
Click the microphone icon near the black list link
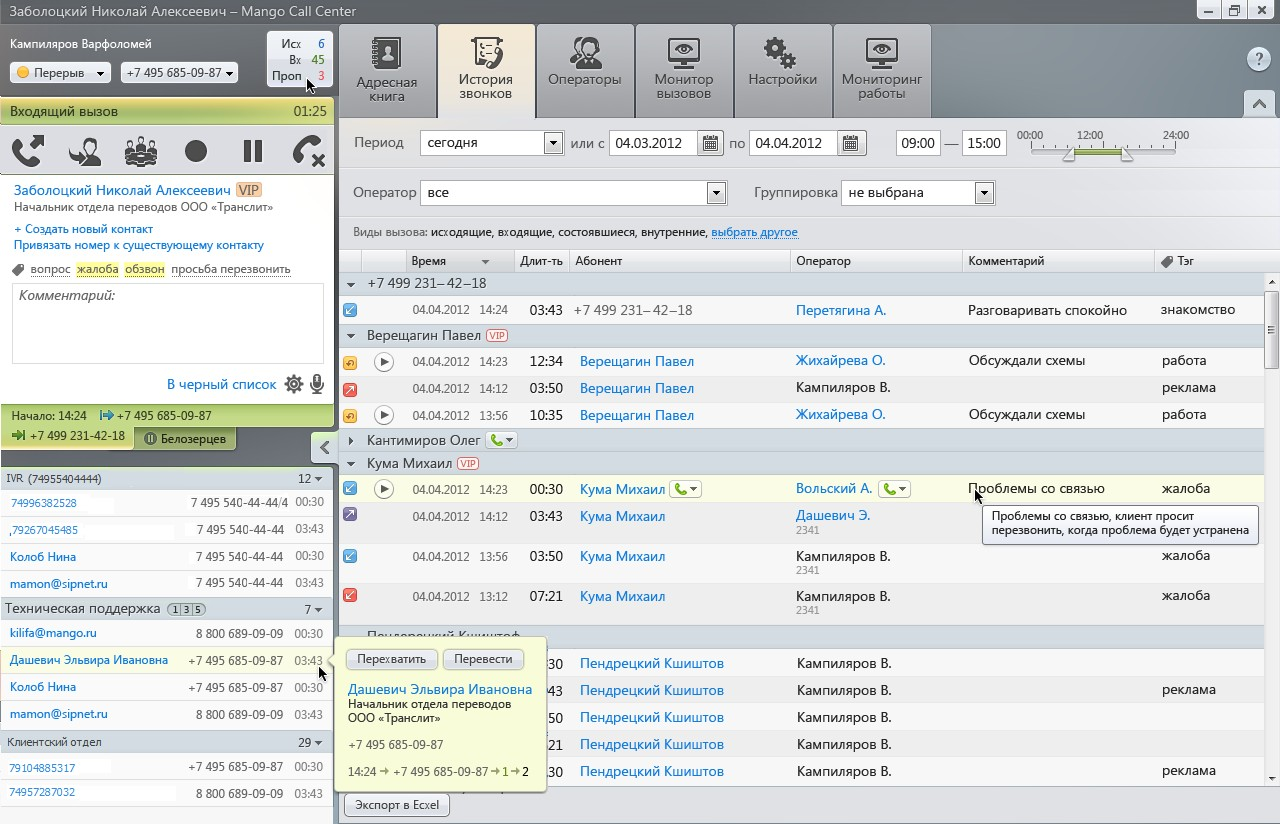[x=318, y=383]
